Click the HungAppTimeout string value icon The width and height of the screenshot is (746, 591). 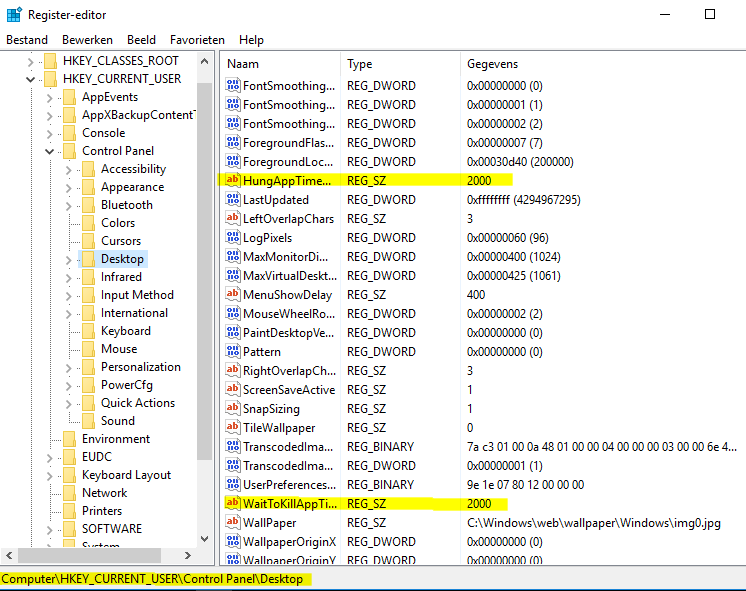(233, 180)
